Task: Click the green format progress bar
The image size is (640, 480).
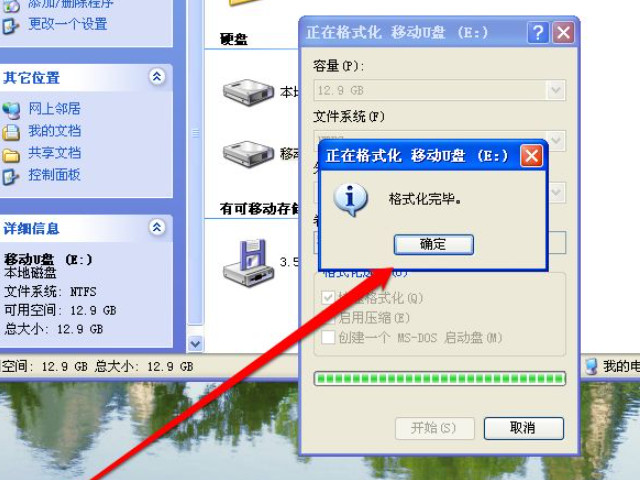Action: click(x=440, y=379)
